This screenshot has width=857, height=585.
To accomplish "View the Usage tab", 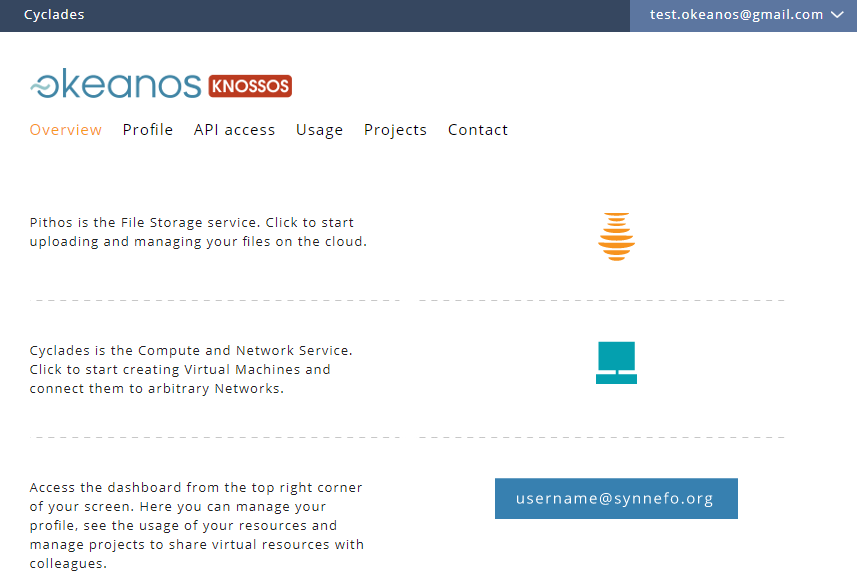I will tap(319, 129).
